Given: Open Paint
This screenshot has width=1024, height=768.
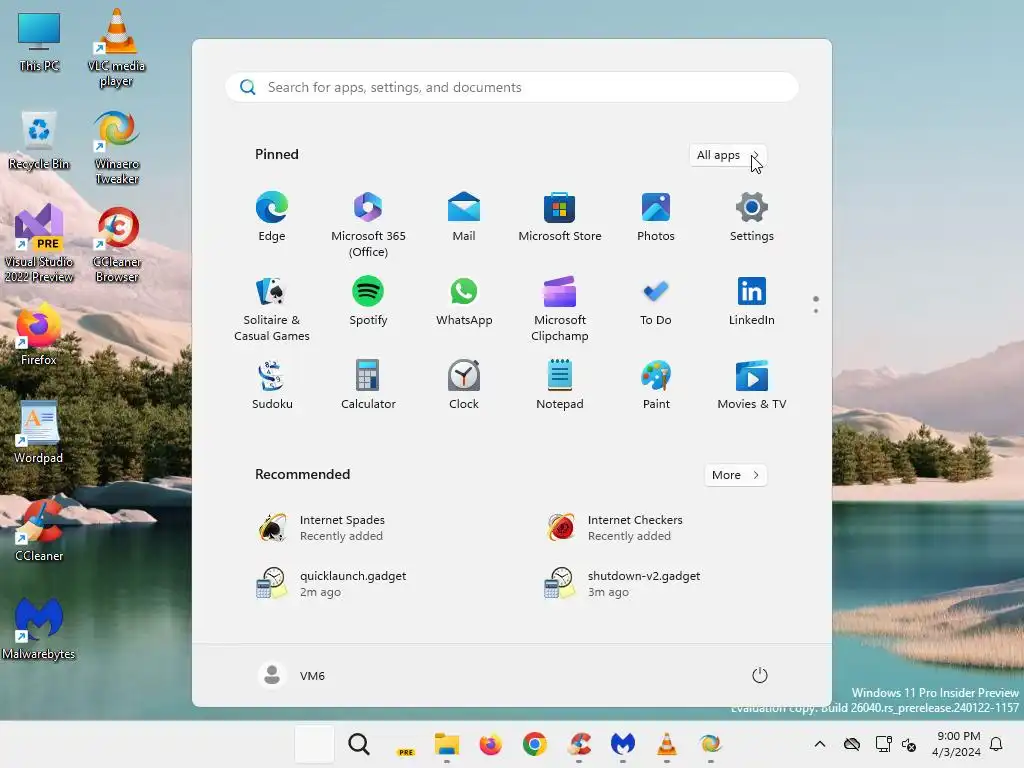Looking at the screenshot, I should pos(656,385).
